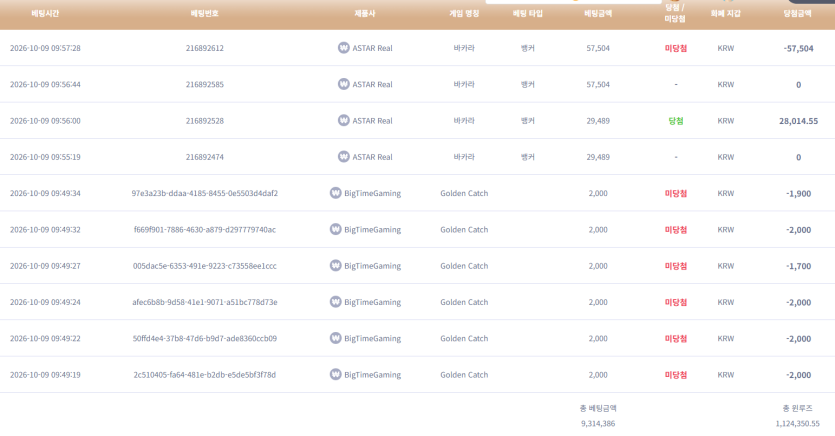Click BigTimeGaming icon in the 09:49:22 row

pos(335,338)
